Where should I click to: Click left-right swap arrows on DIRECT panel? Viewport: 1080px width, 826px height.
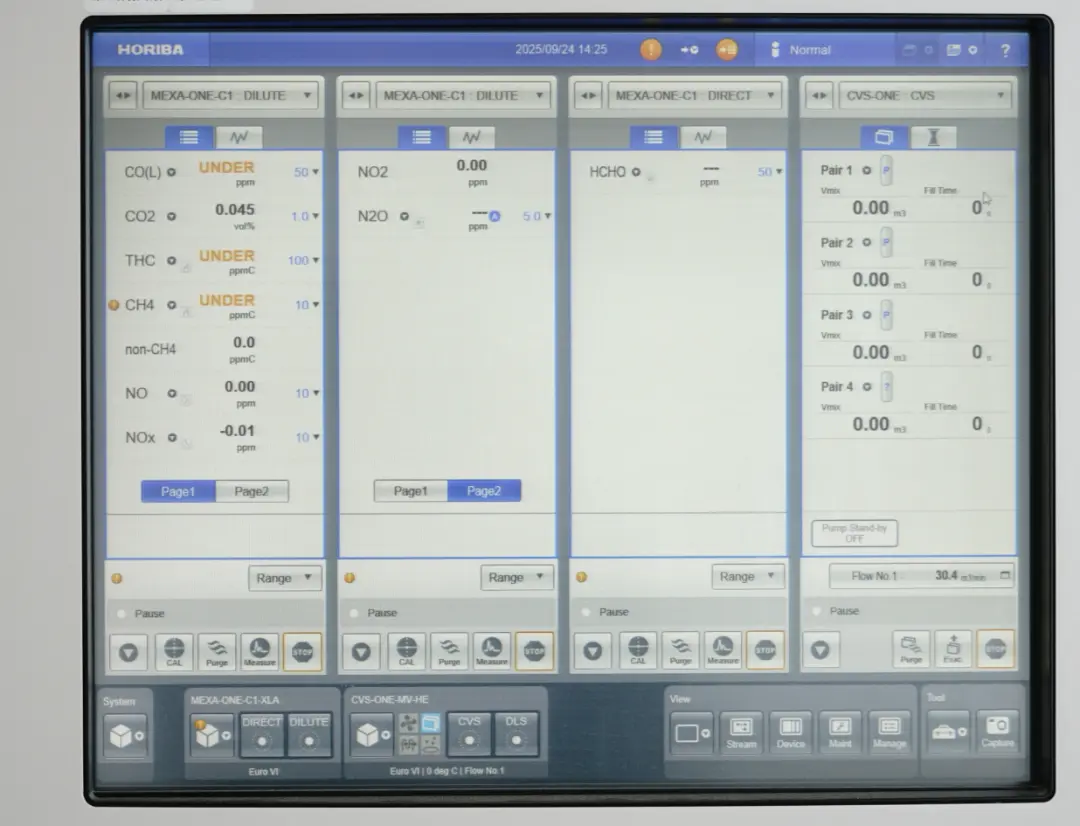tap(588, 96)
